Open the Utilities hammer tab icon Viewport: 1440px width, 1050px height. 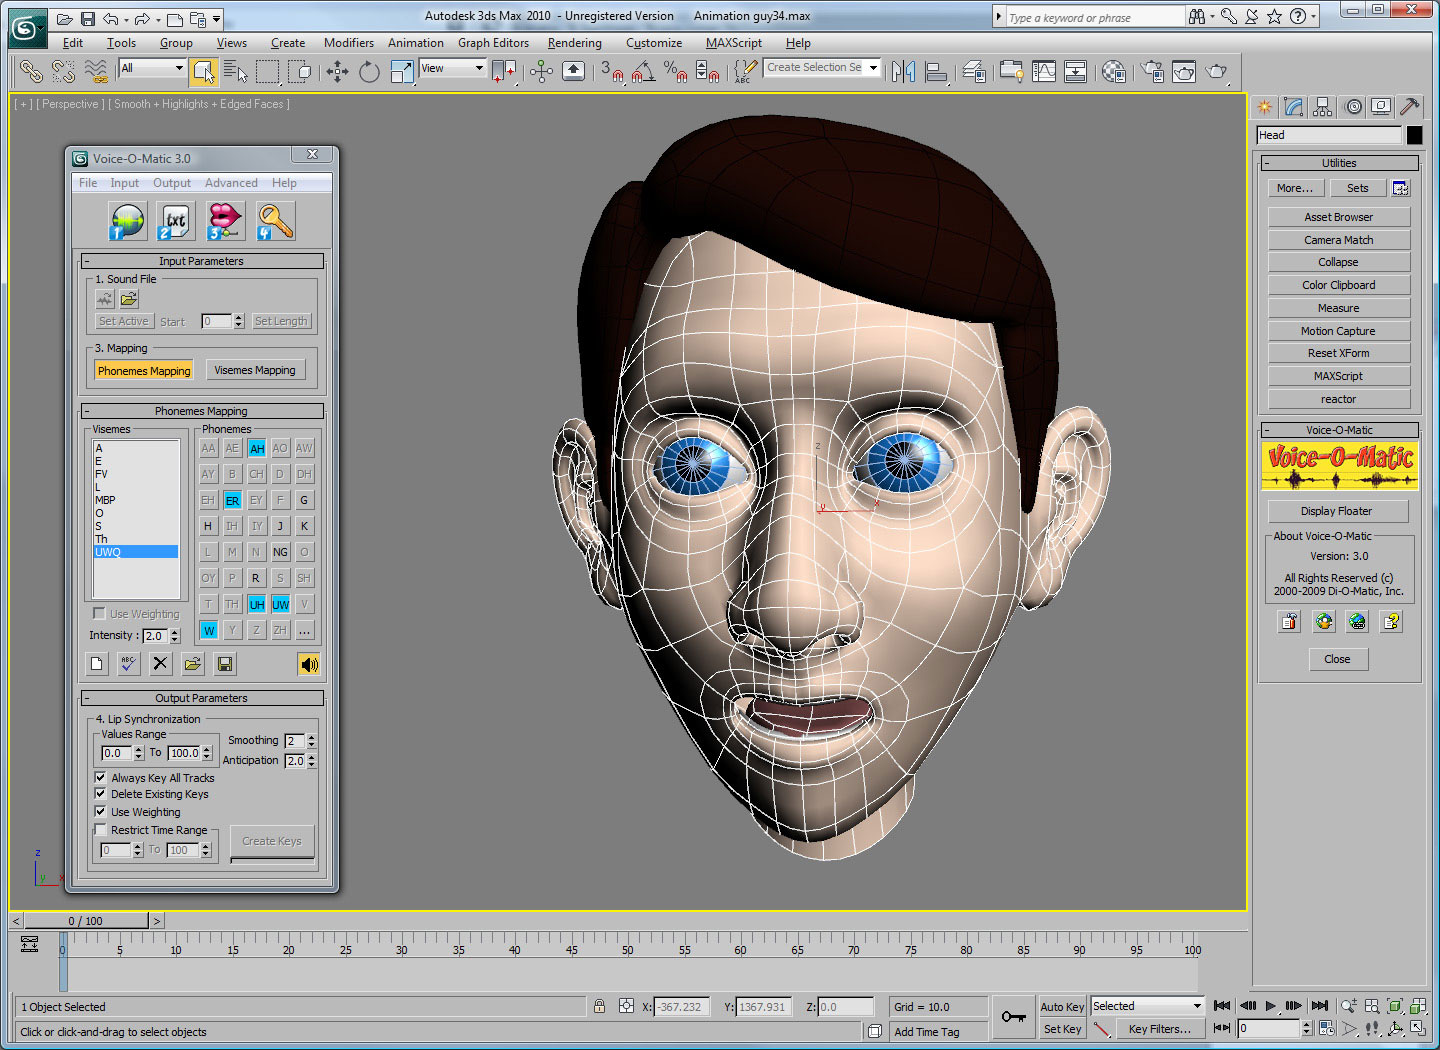1409,107
